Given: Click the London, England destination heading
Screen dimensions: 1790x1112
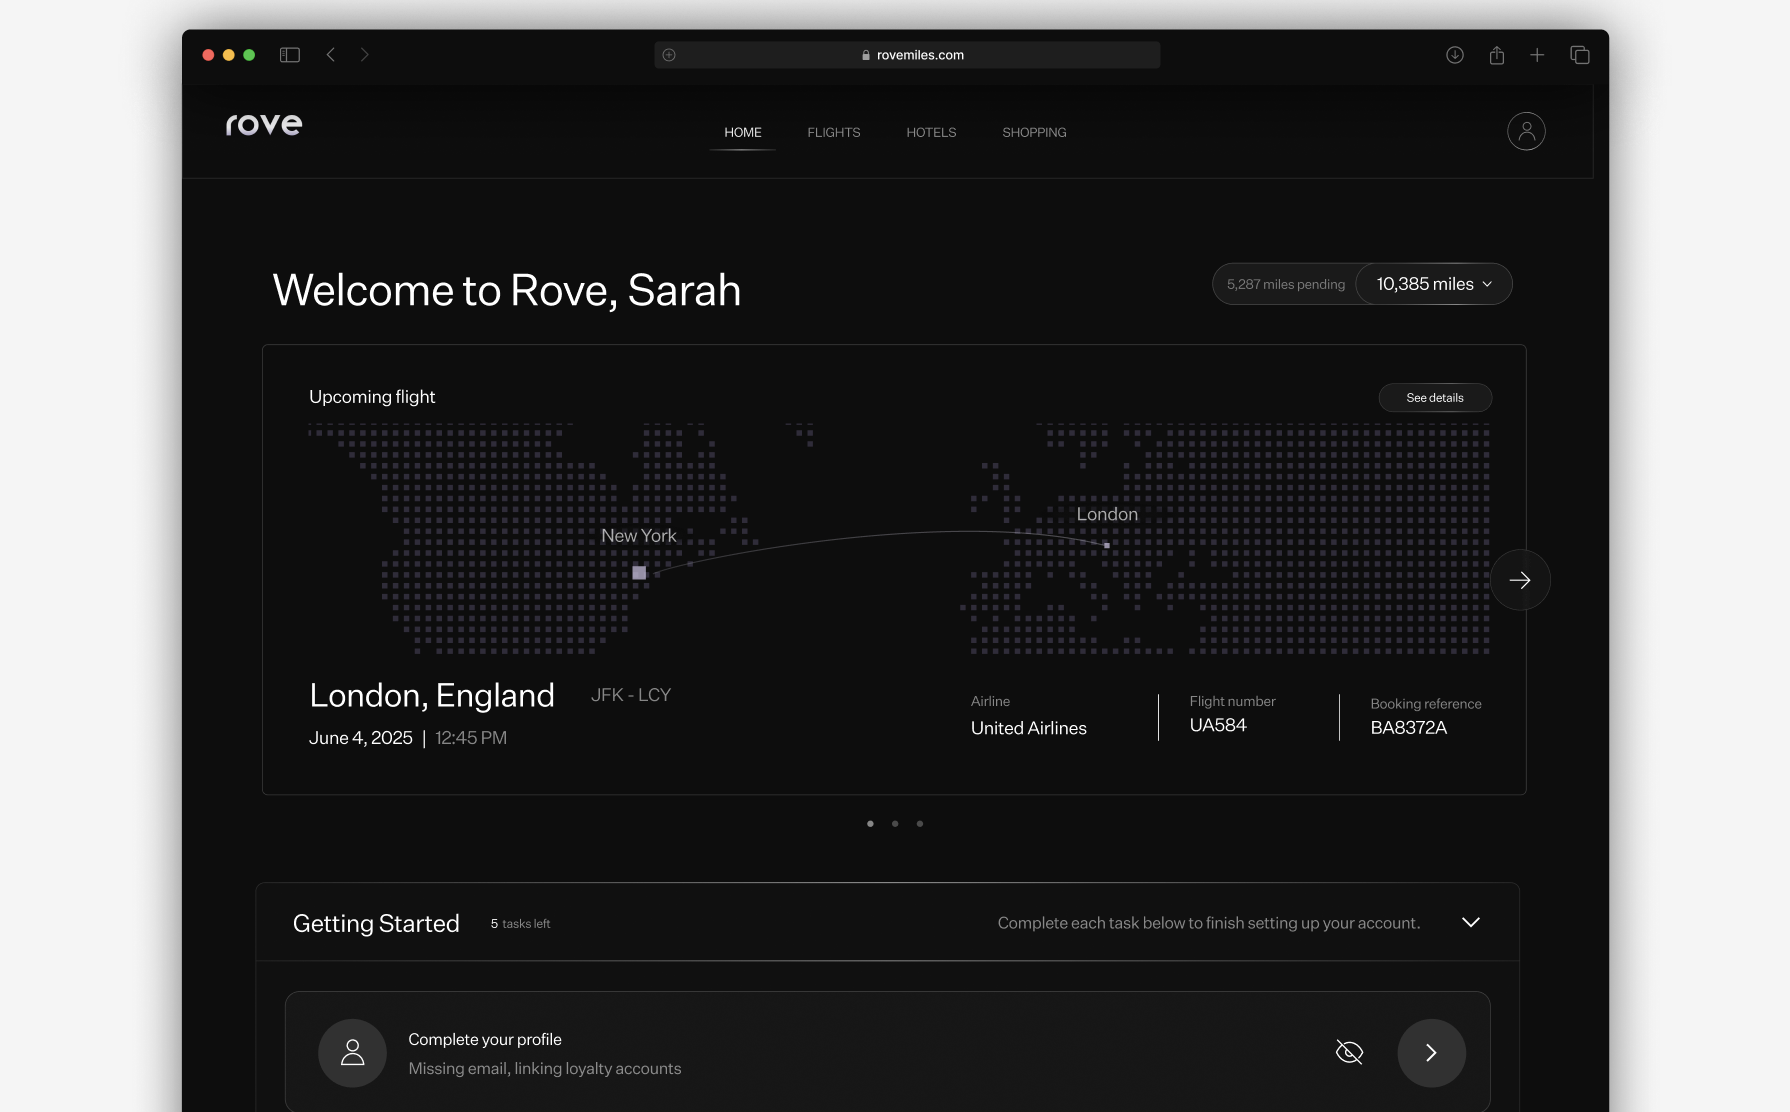Looking at the screenshot, I should point(432,695).
